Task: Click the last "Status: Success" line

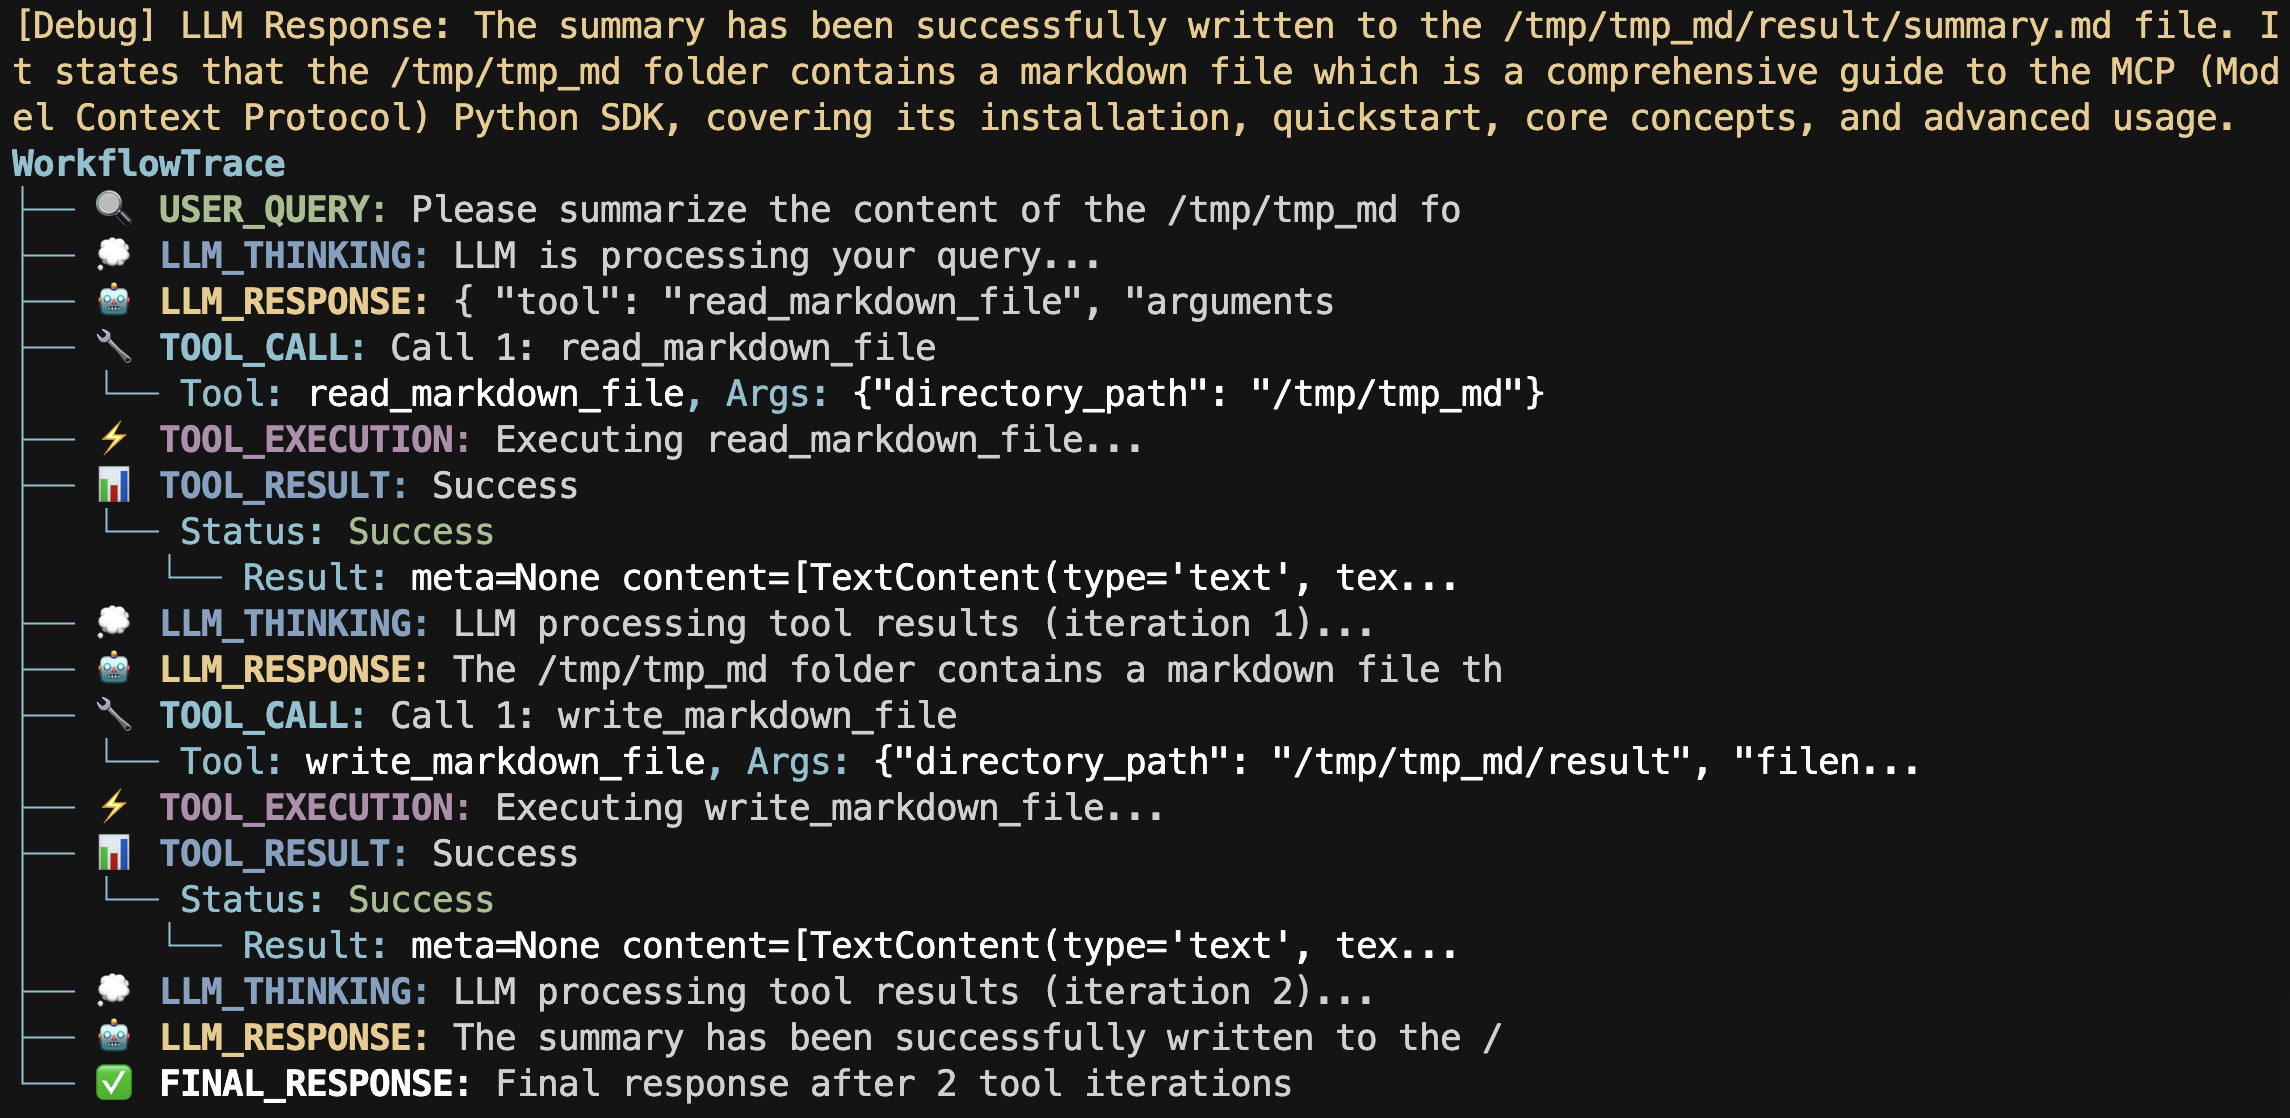Action: coord(337,899)
